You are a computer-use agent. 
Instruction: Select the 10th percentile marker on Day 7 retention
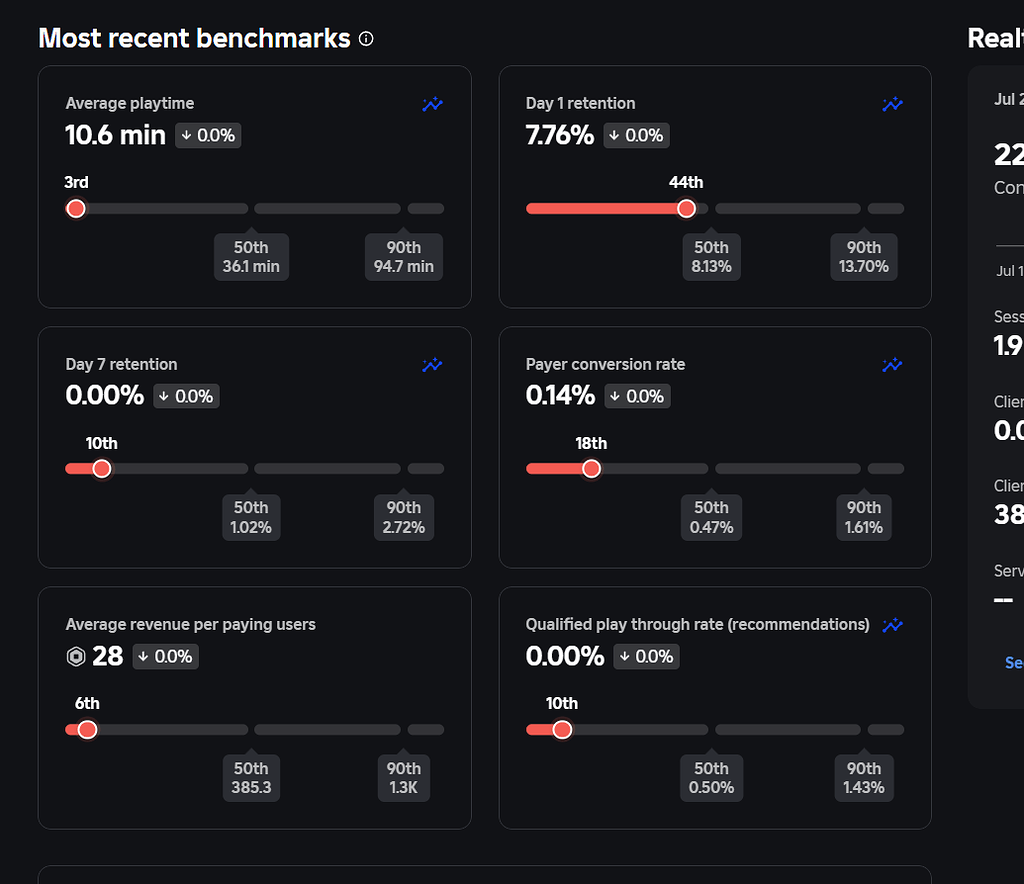(x=101, y=468)
